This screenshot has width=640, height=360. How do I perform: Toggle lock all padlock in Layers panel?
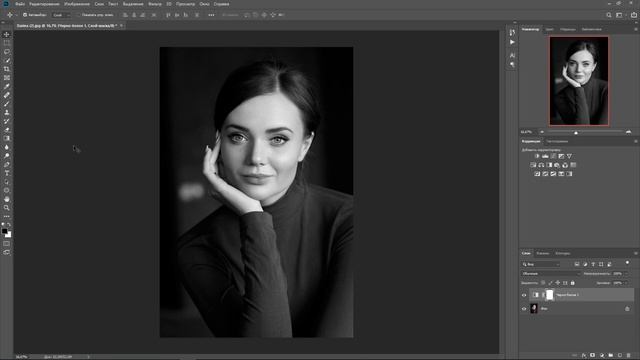tap(572, 283)
